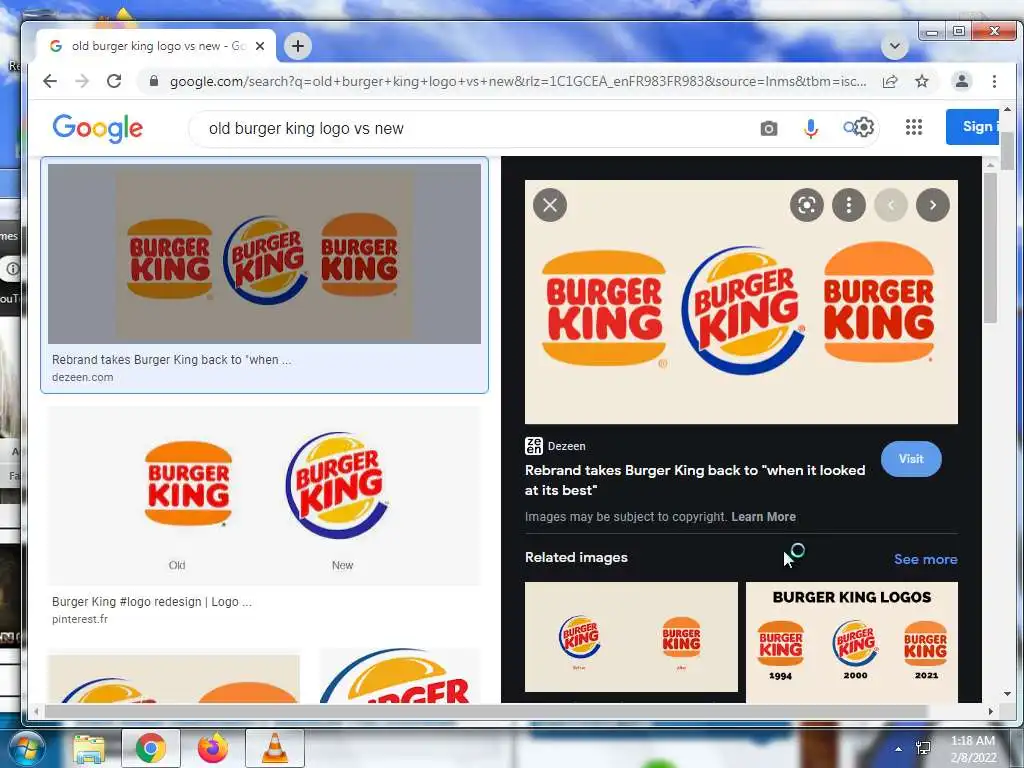
Task: Open preview panel more options menu
Action: [x=849, y=205]
